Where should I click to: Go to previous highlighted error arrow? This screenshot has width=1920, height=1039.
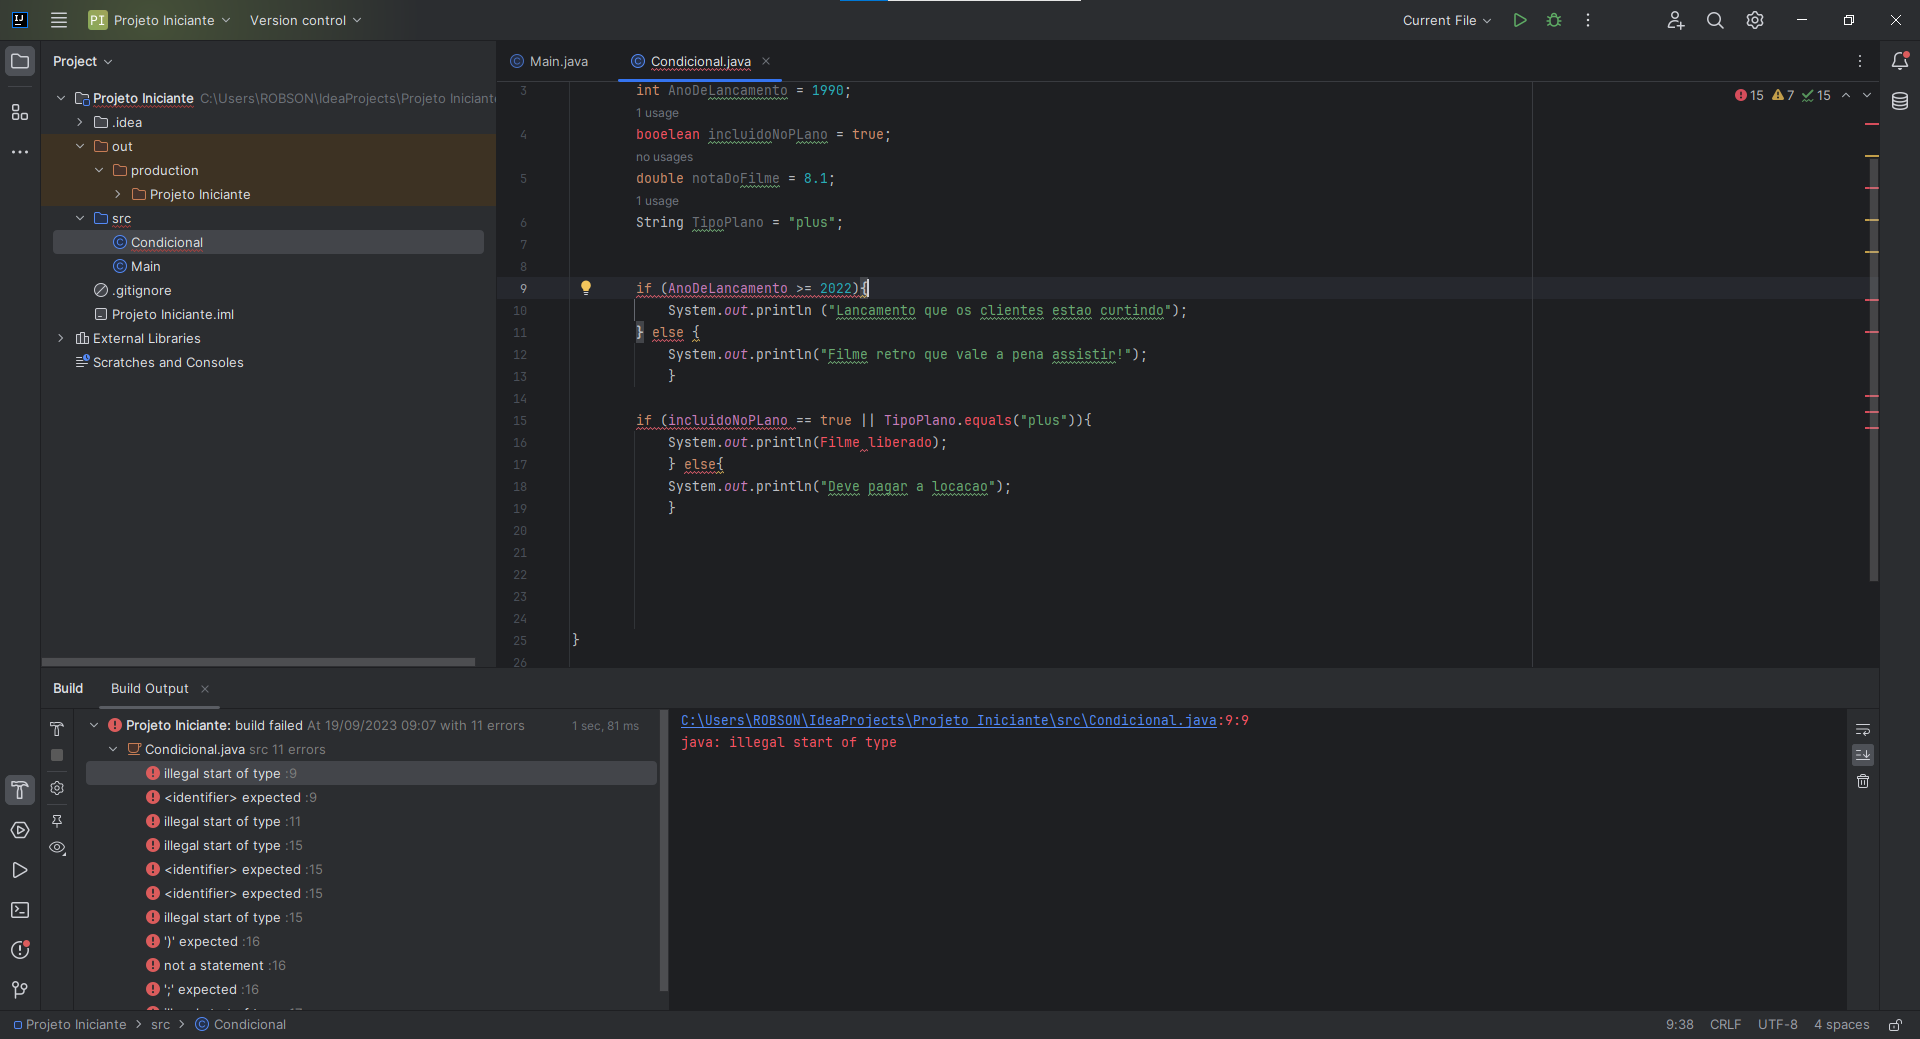(1846, 95)
